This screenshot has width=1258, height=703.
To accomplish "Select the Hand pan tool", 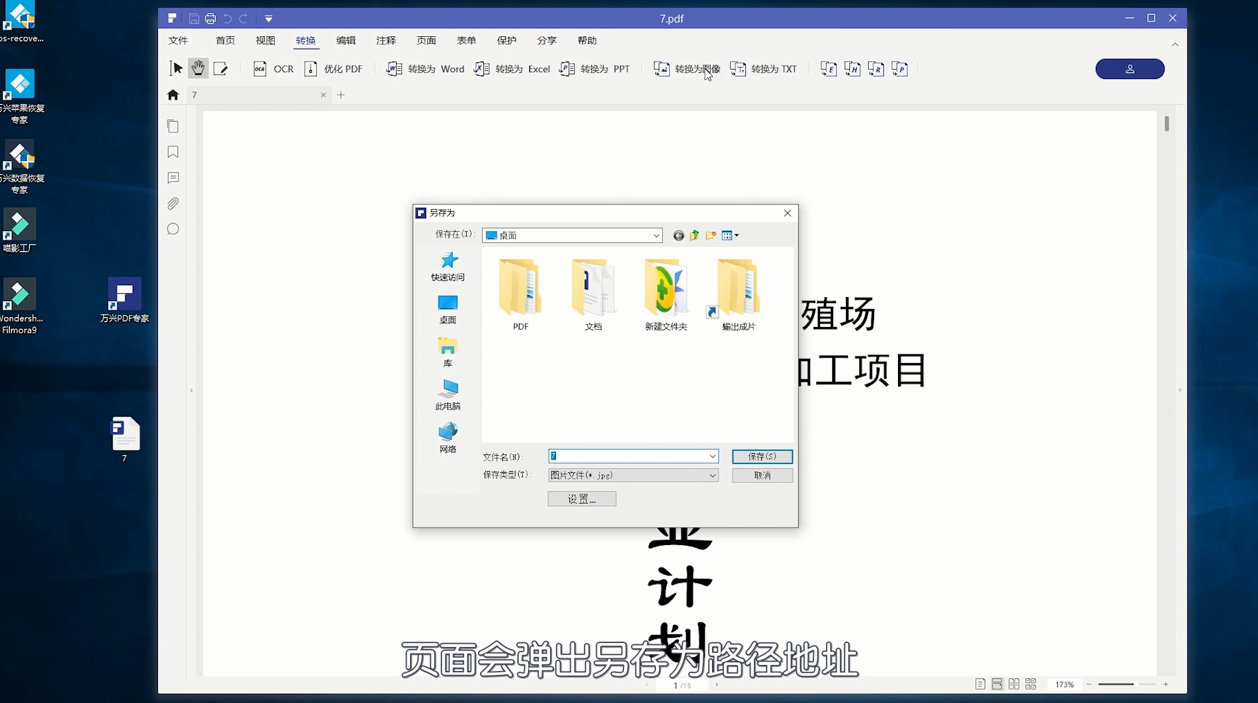I will point(197,67).
